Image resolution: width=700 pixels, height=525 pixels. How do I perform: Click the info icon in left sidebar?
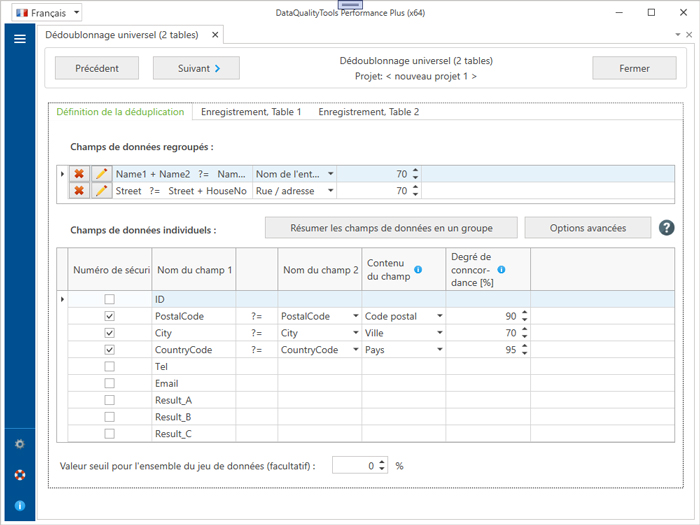coord(19,506)
